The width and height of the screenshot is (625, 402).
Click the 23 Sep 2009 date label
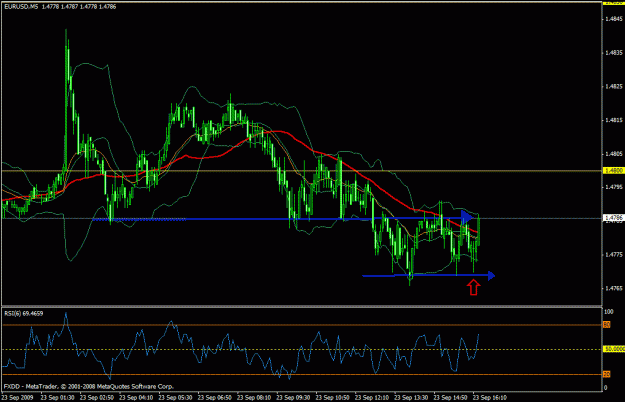17,398
